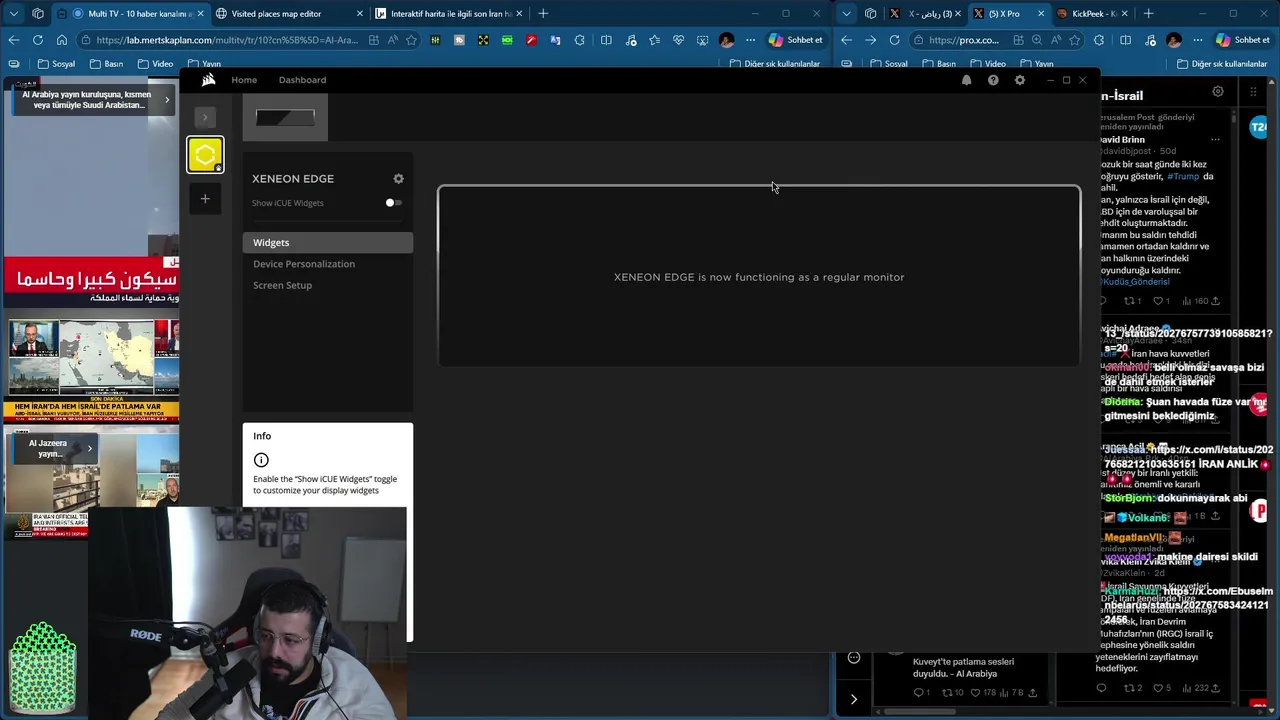Viewport: 1280px width, 720px height.
Task: Select the XENEON EDGE device thumbnail
Action: (x=285, y=118)
